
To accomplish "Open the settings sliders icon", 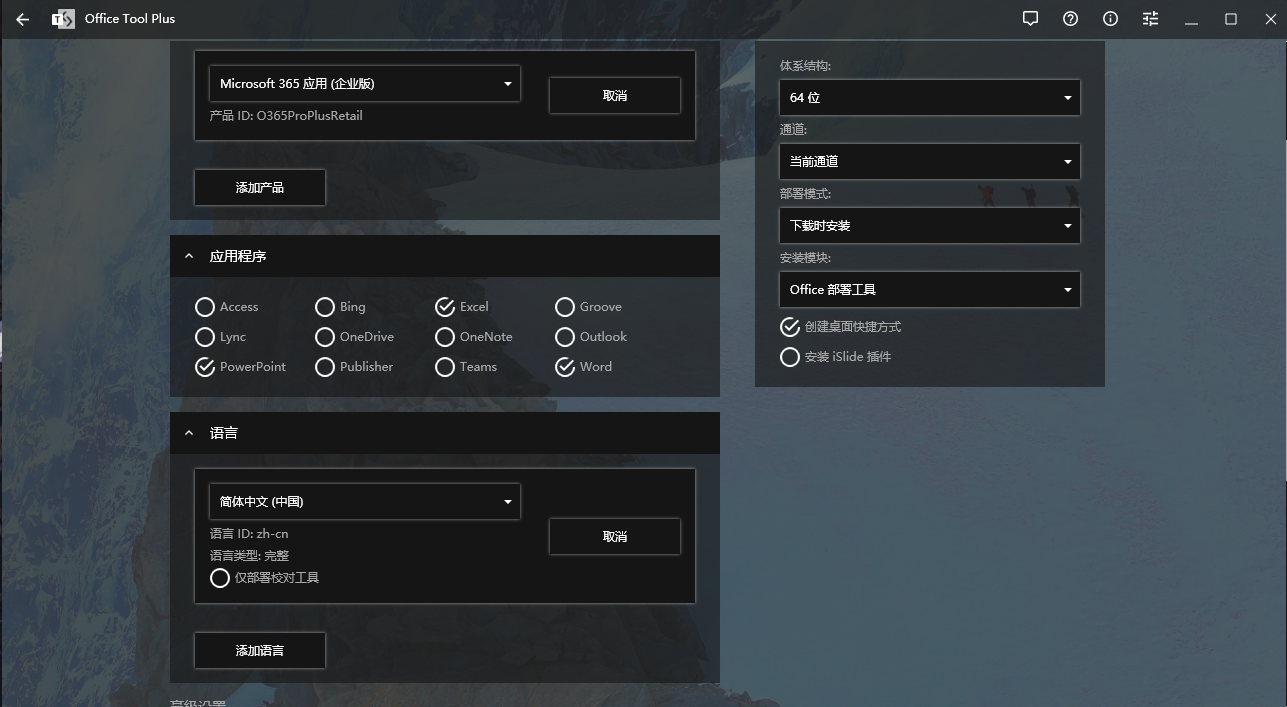I will pyautogui.click(x=1150, y=19).
